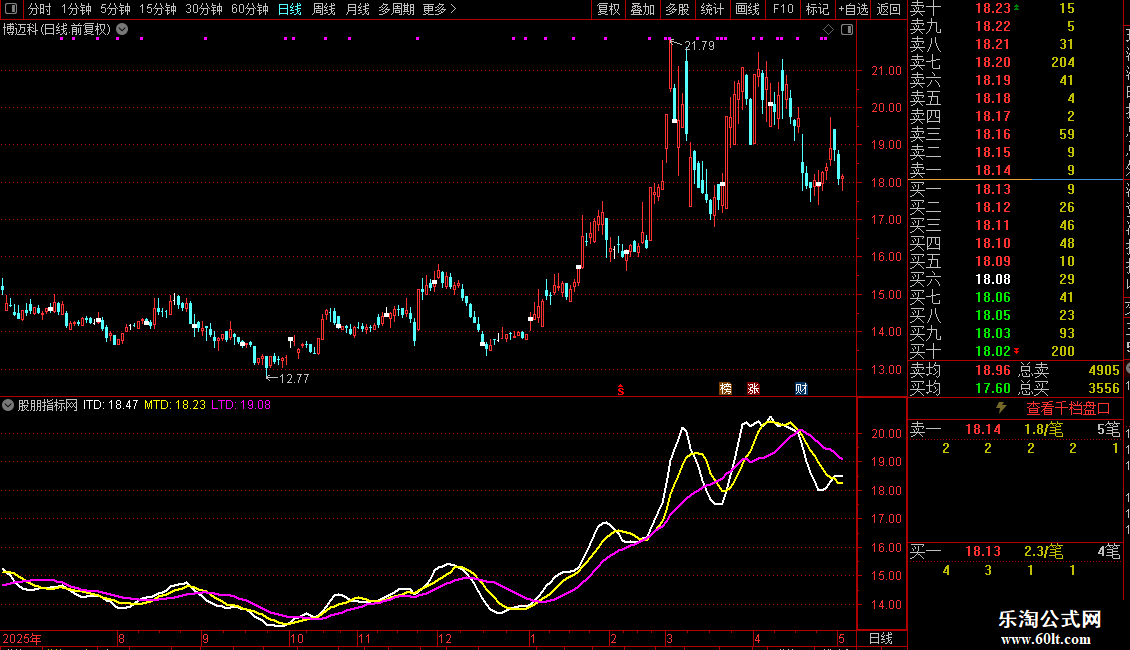Viewport: 1130px width, 650px height.
Task: Click the LTD: 19.08 indicator value
Action: point(241,405)
